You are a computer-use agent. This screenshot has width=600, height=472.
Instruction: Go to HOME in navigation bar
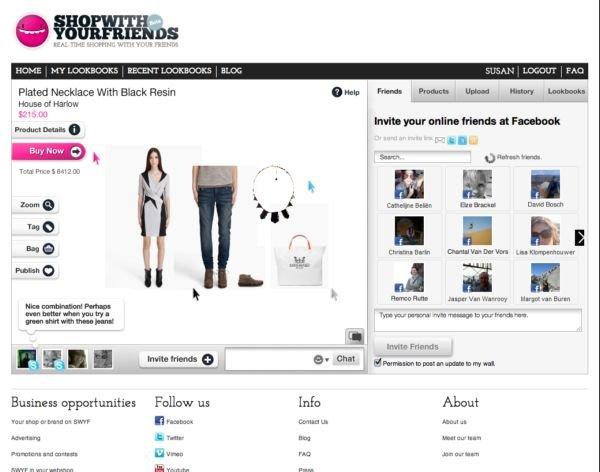click(28, 71)
